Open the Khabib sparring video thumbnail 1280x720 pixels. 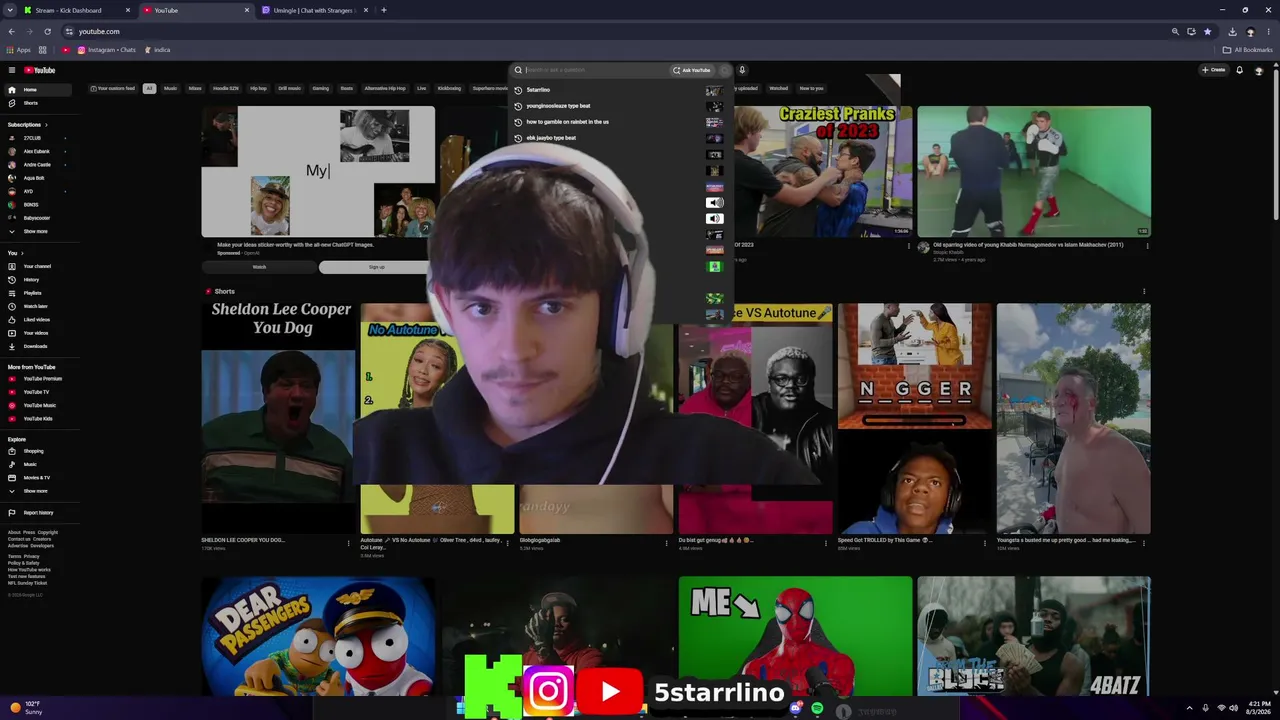pos(1034,171)
